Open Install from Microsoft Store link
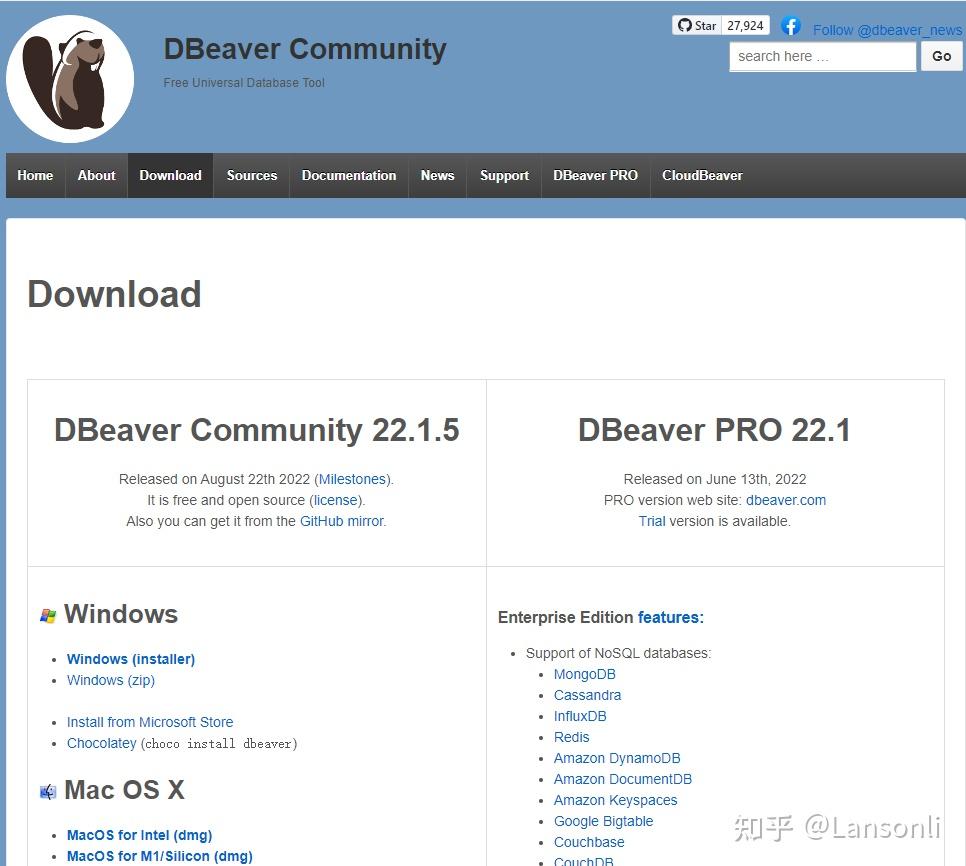The height and width of the screenshot is (866, 966). [150, 722]
